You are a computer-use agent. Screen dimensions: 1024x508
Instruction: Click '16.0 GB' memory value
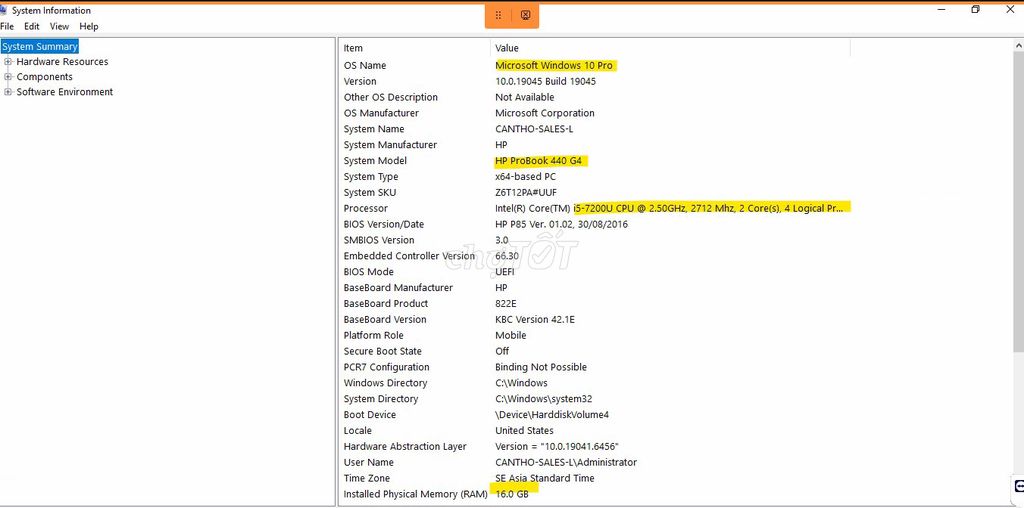tap(512, 494)
